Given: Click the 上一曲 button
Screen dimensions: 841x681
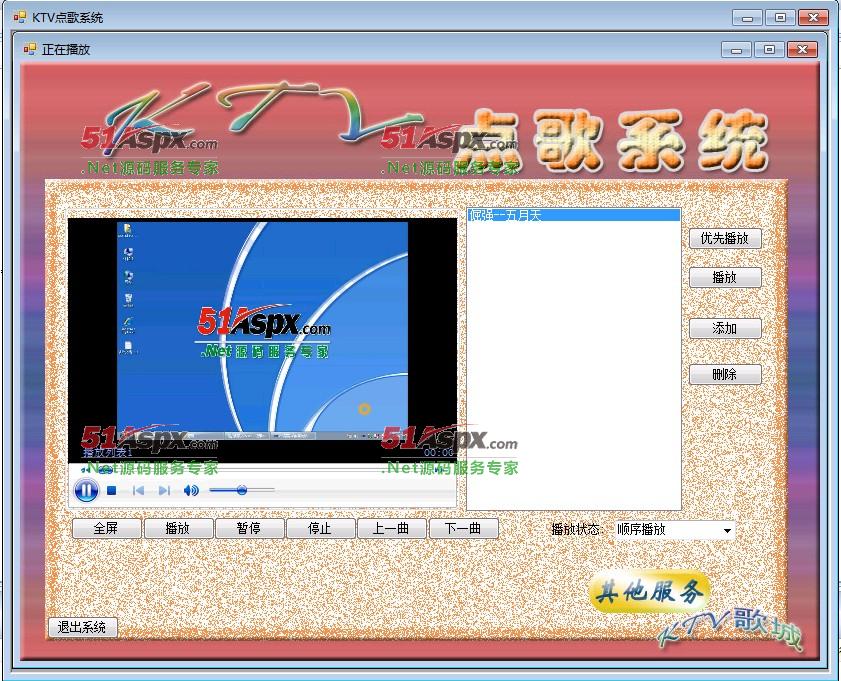Looking at the screenshot, I should click(392, 528).
